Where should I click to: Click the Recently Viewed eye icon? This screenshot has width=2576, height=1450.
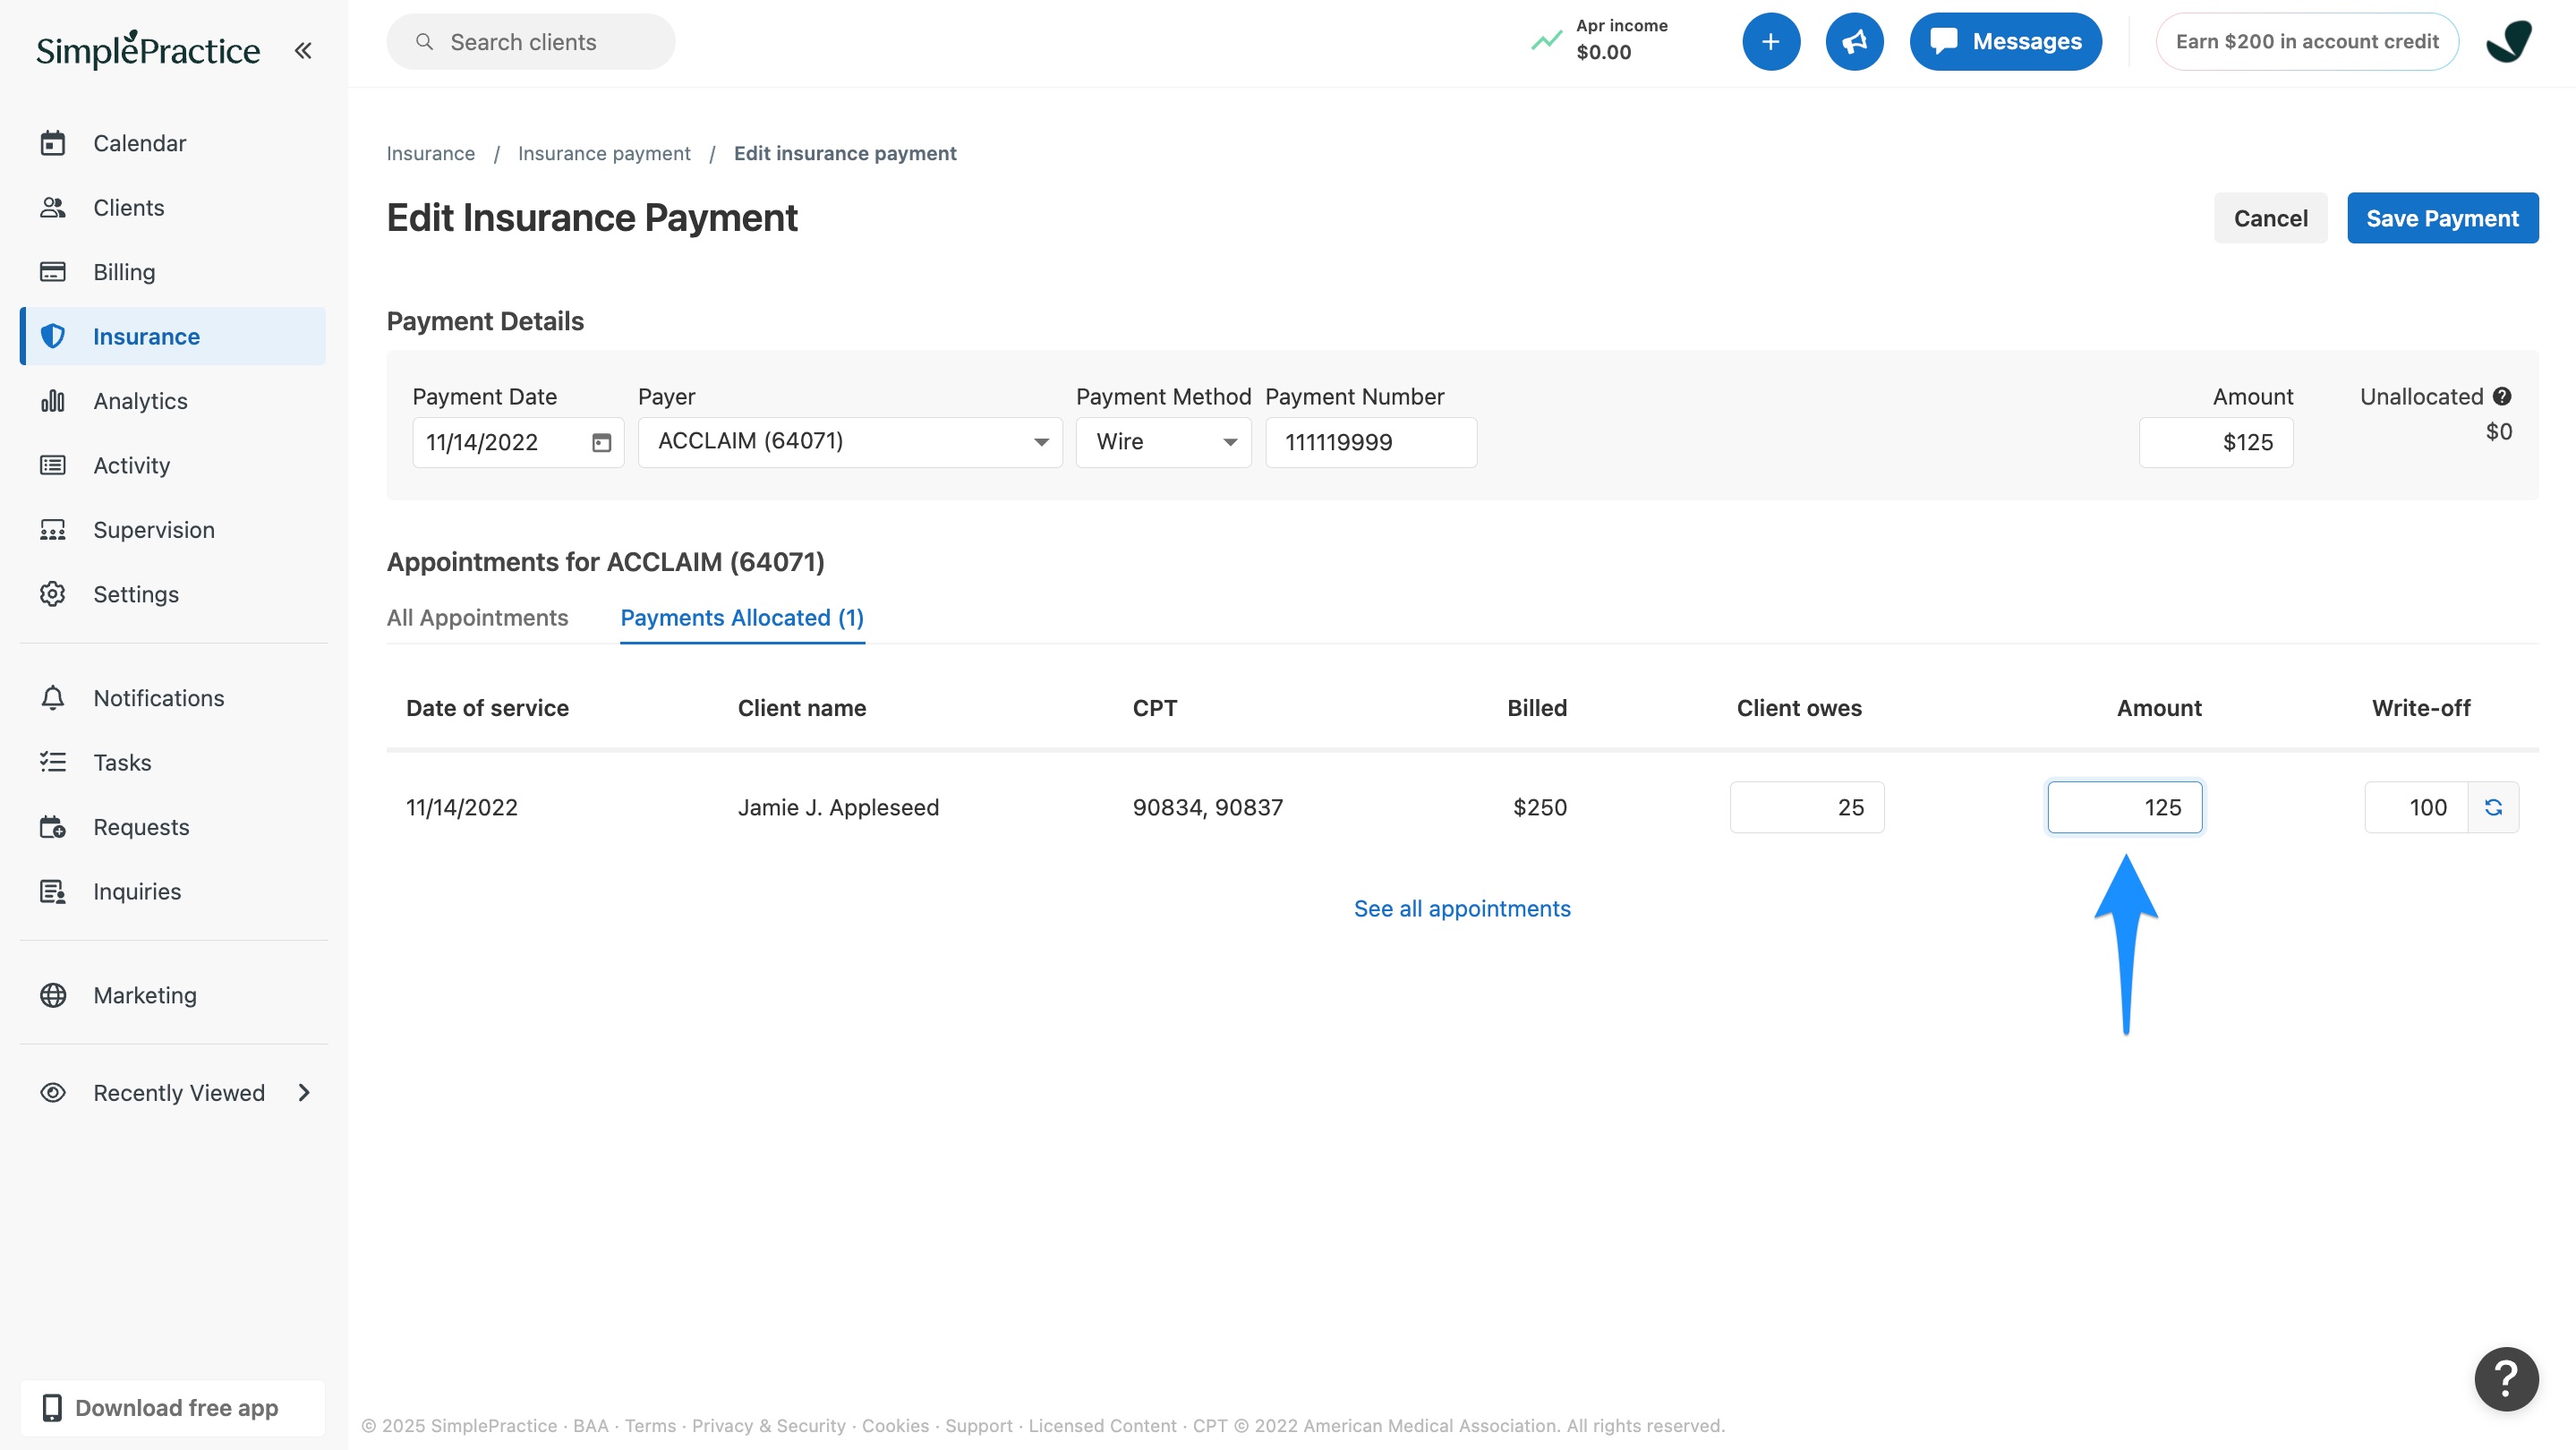(x=53, y=1093)
